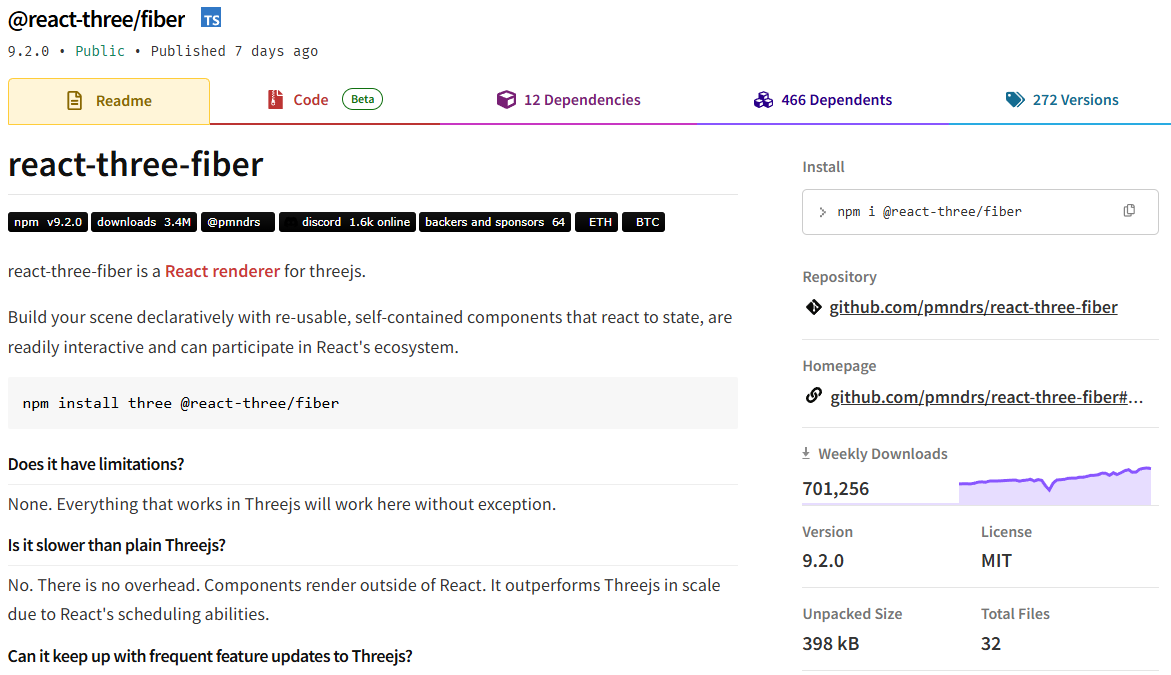This screenshot has height=675, width=1171.
Task: Click the discord 1.6k online badge
Action: click(347, 222)
